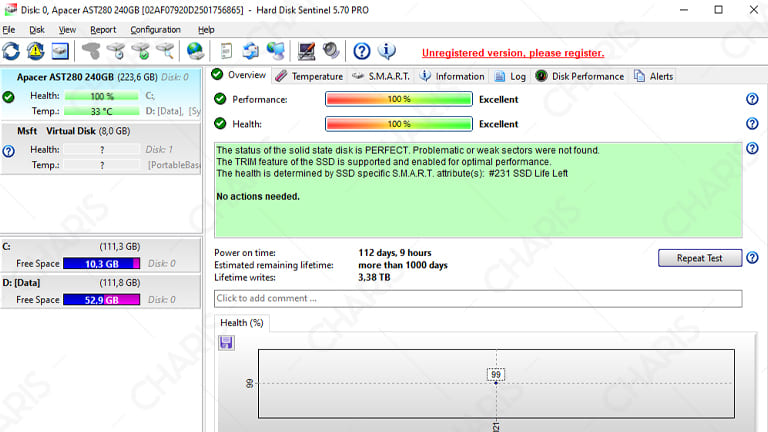Click the globe over disk toolbar icon

195,51
